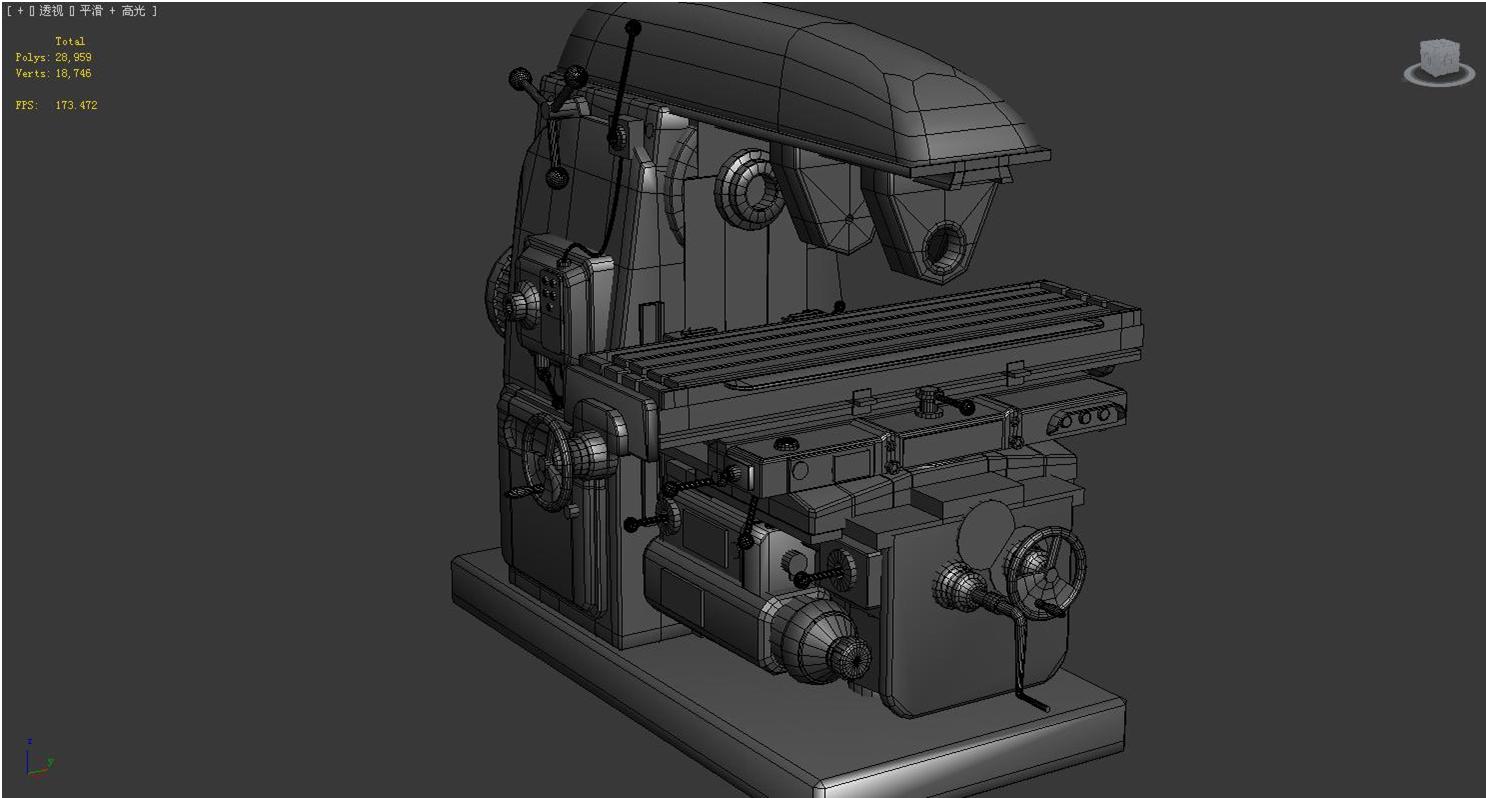Screen dimensions: 1486x798
Task: Open the viewport "+" general menu
Action: pyautogui.click(x=20, y=11)
